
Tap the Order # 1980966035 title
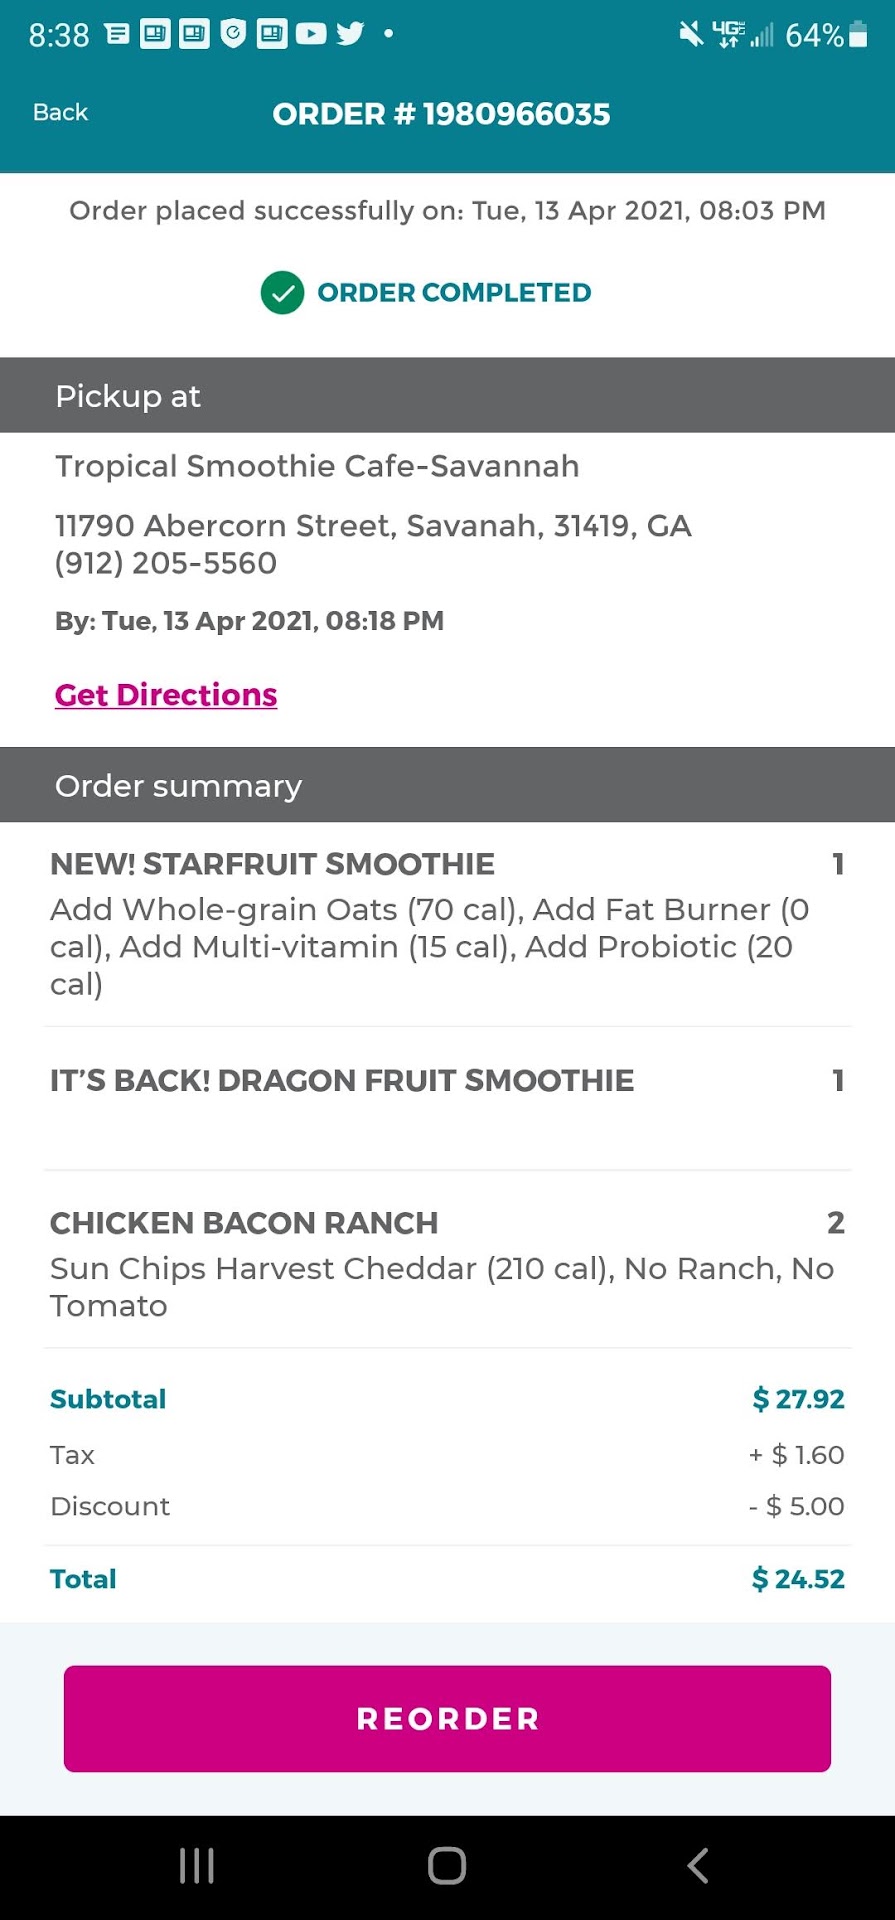pos(441,114)
